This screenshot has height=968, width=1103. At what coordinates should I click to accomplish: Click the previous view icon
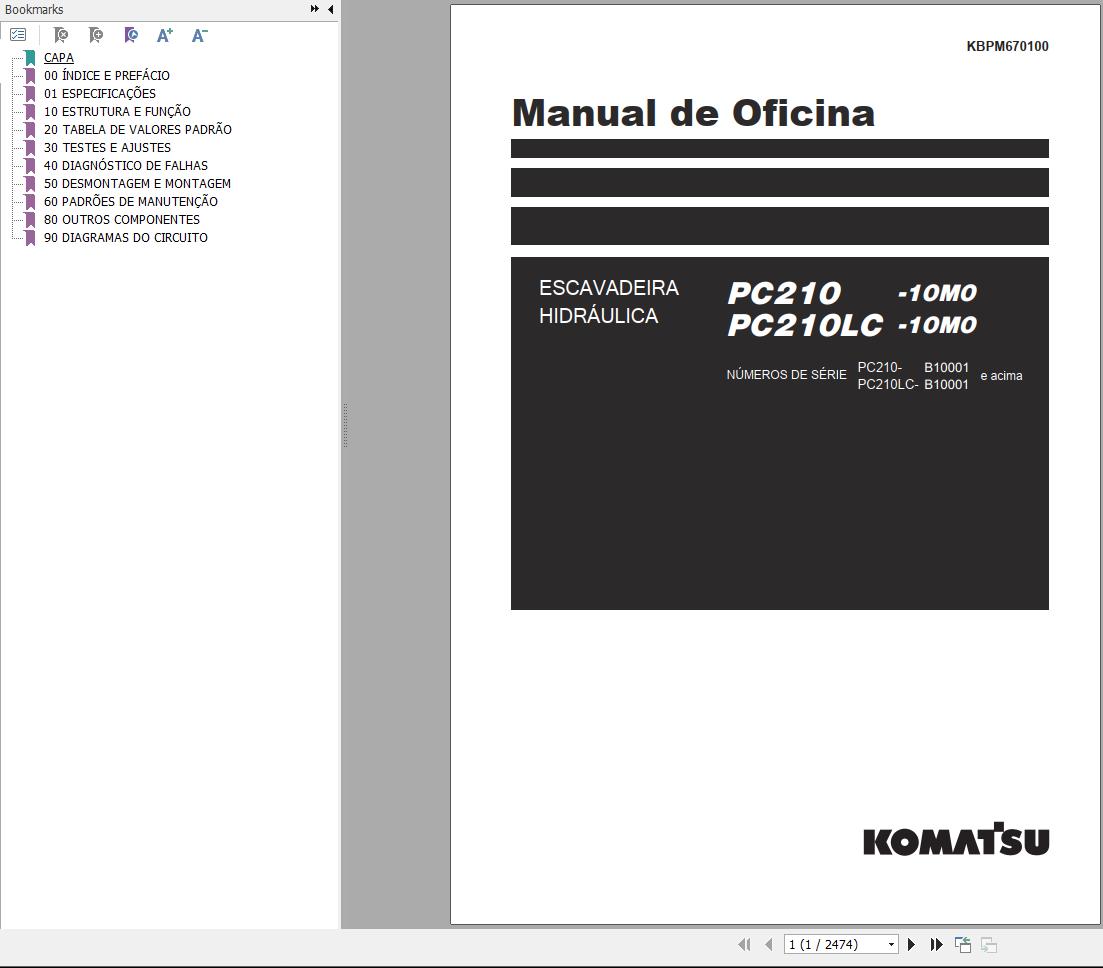pos(963,945)
